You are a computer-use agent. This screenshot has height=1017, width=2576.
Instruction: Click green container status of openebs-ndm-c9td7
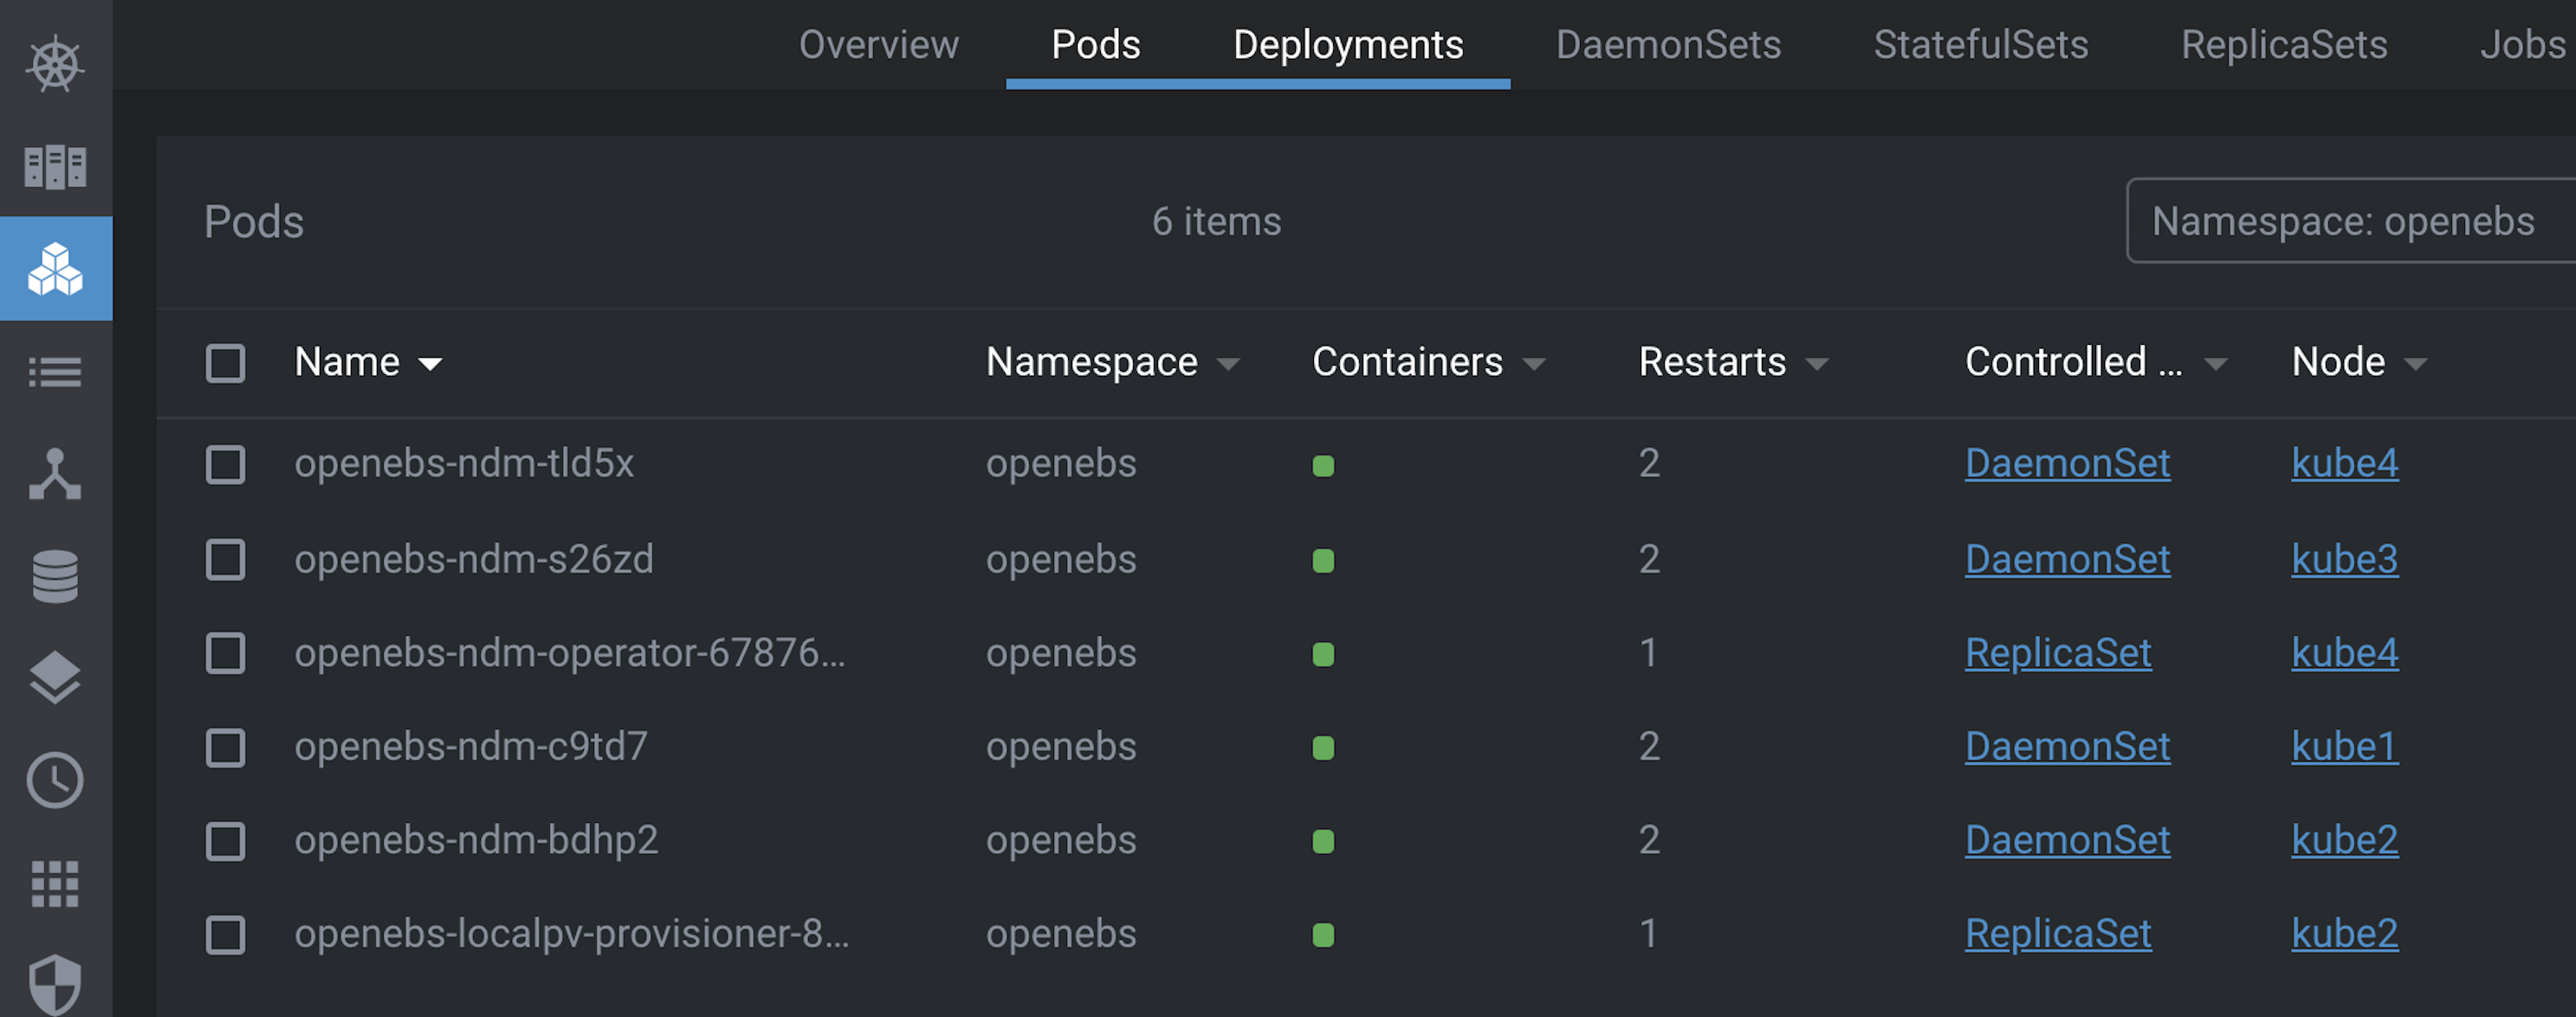pos(1323,748)
